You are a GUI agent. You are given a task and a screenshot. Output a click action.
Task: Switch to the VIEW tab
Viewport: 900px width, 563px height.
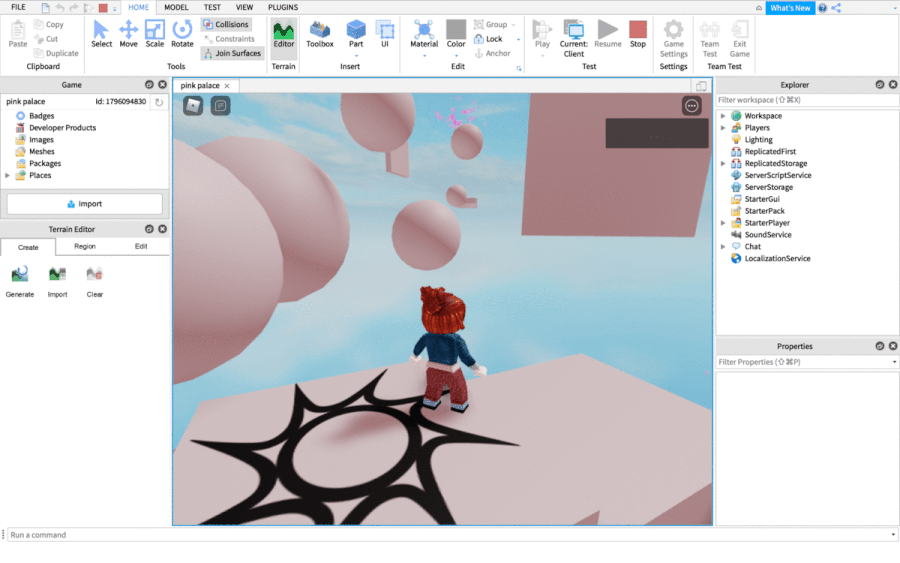(x=245, y=7)
